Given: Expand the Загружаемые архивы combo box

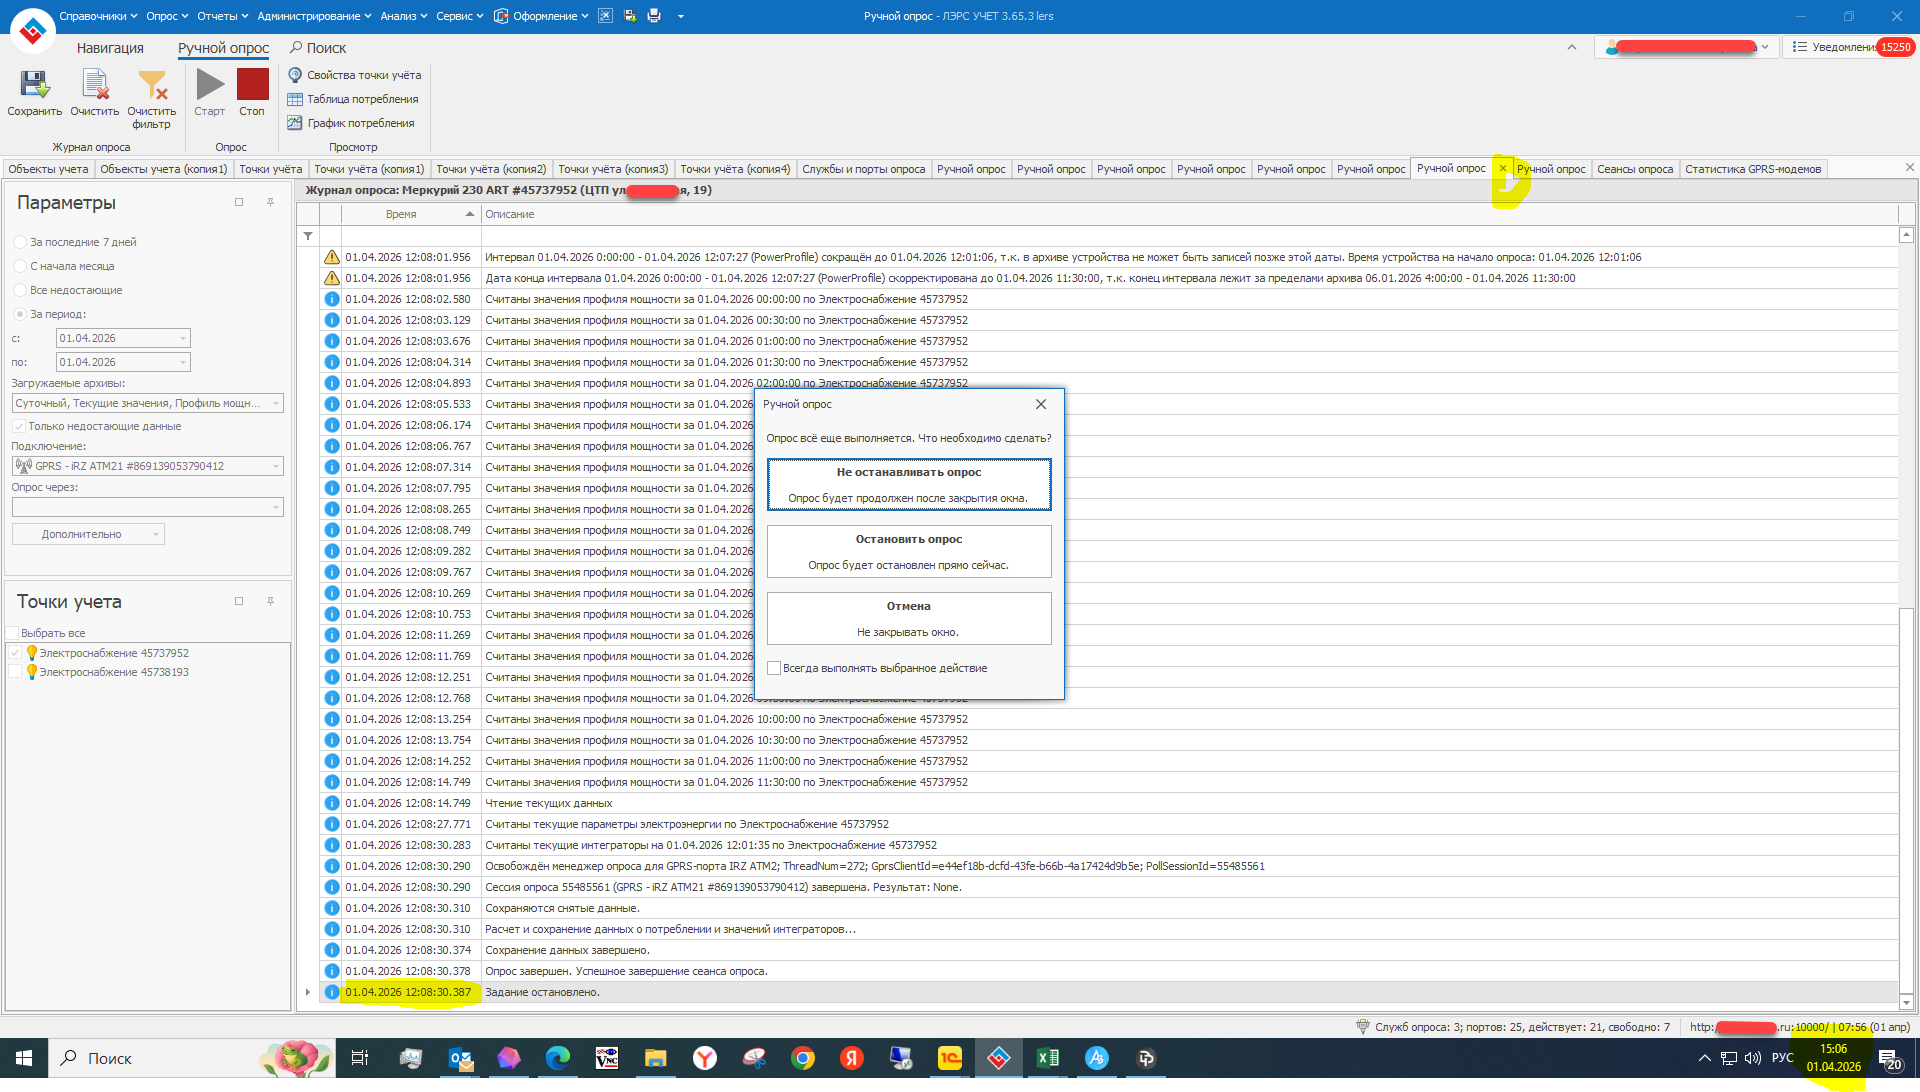Looking at the screenshot, I should 276,403.
